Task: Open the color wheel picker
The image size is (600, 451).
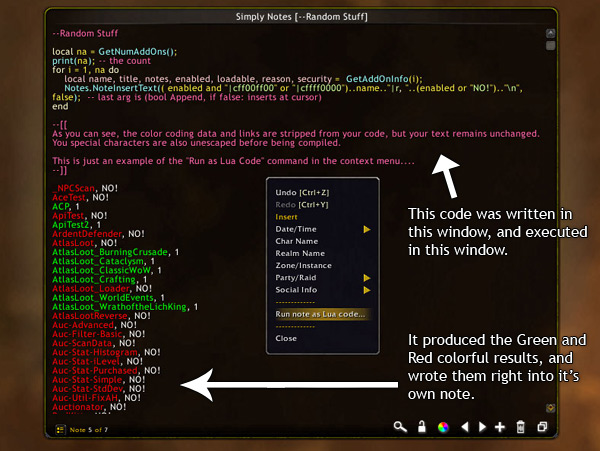Action: click(x=443, y=427)
